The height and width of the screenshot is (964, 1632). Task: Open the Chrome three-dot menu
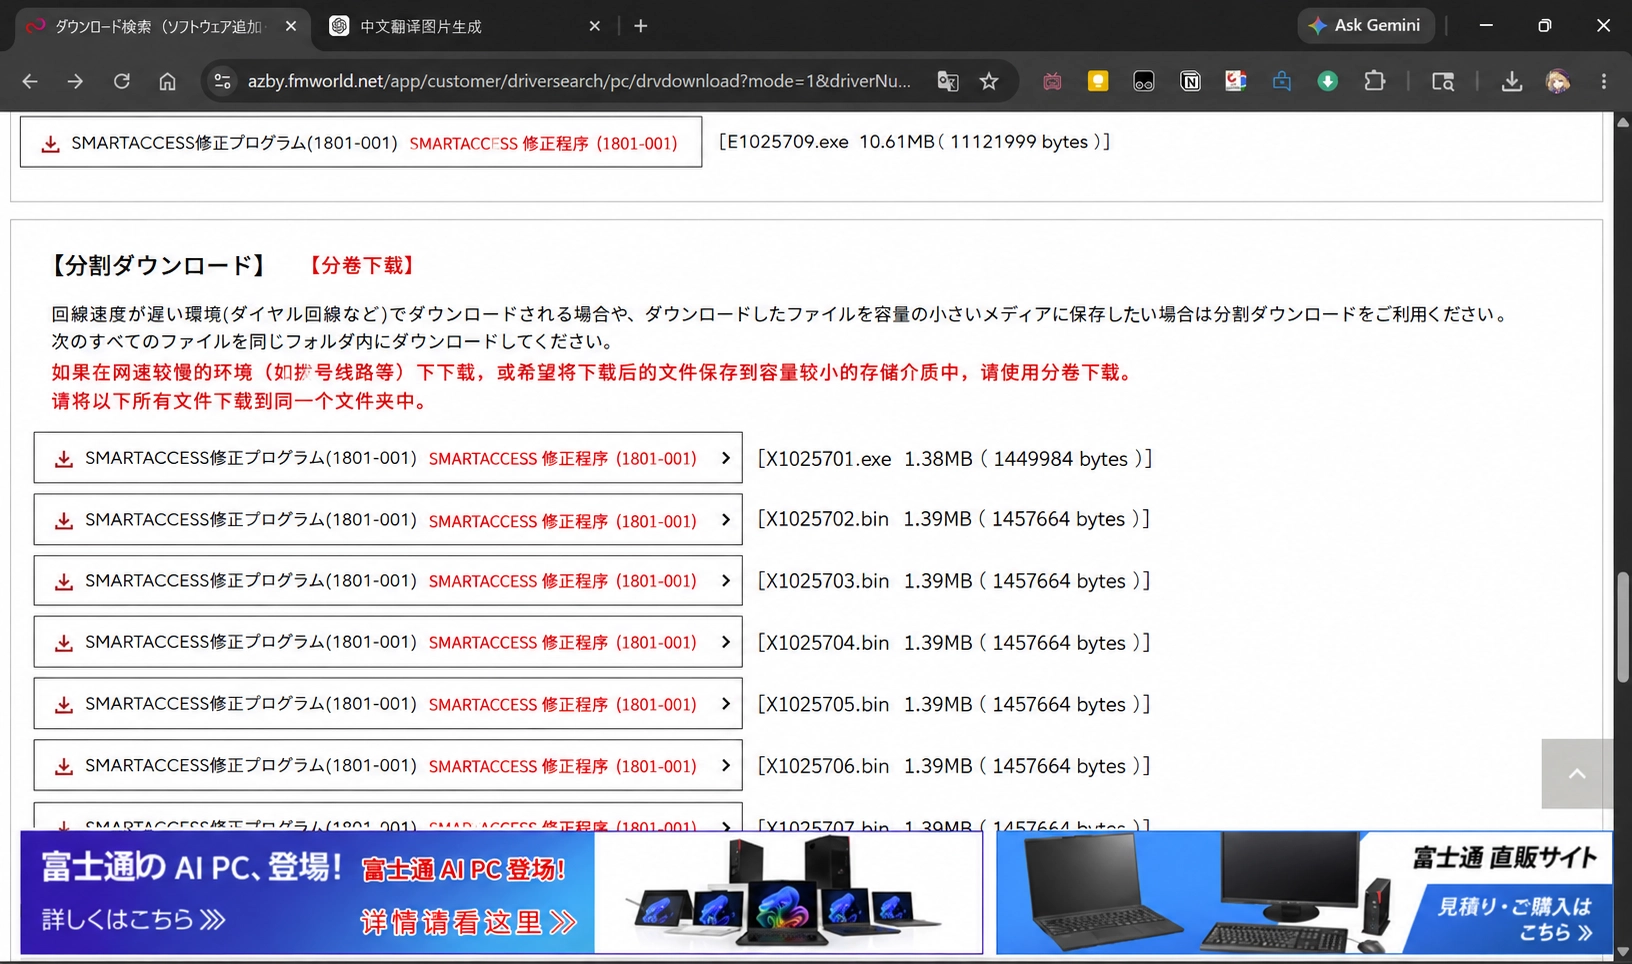pos(1604,81)
